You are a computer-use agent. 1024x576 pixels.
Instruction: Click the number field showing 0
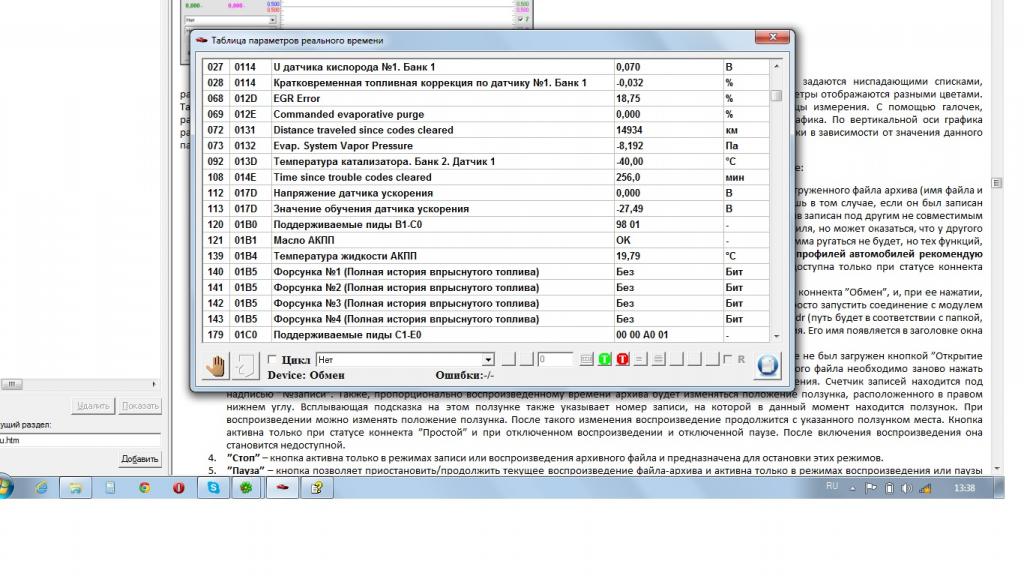(x=554, y=359)
